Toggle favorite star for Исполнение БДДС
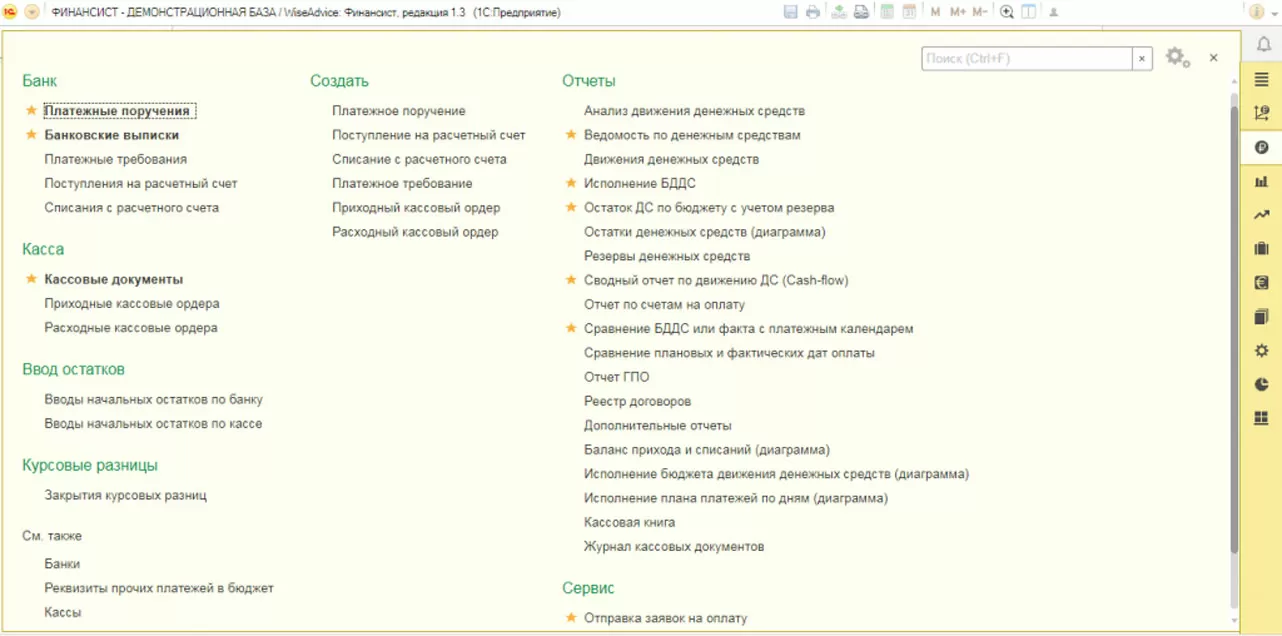 tap(571, 183)
